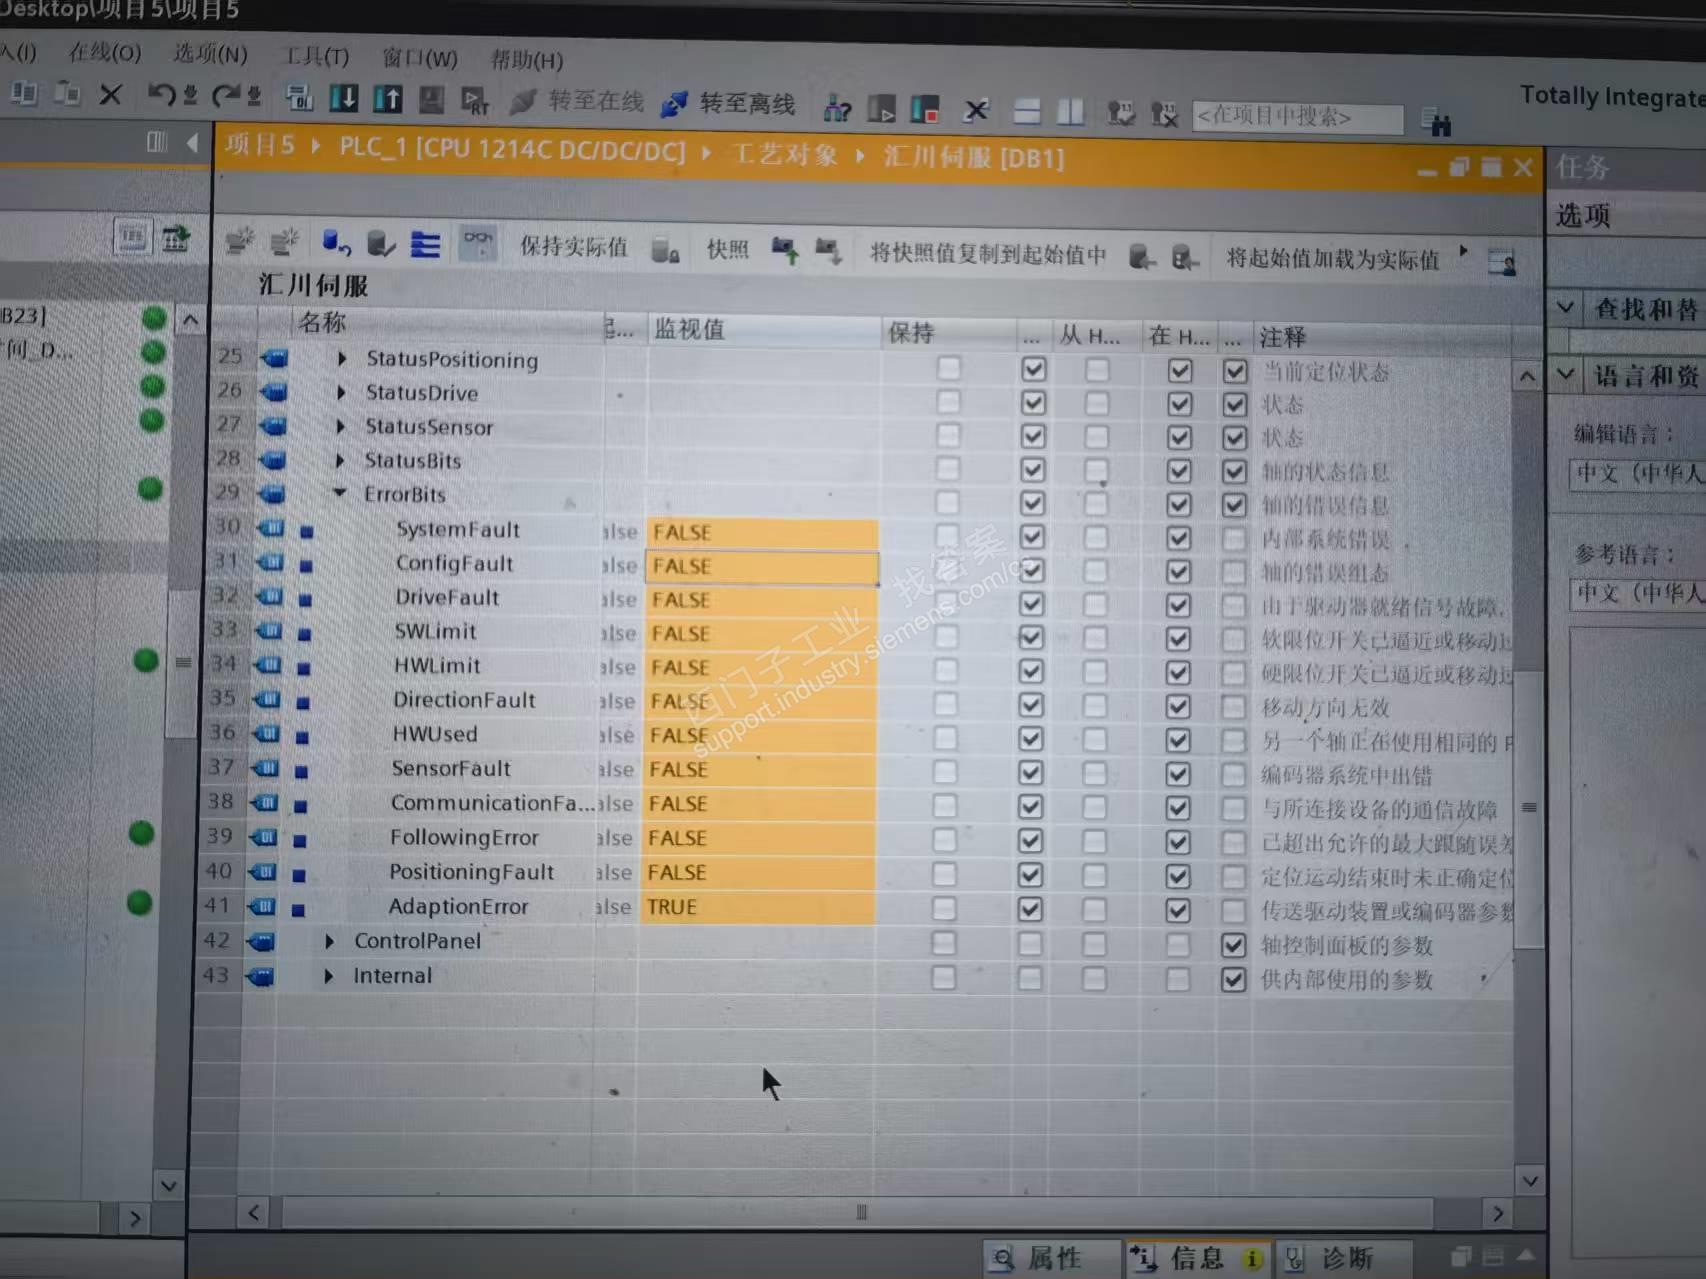Click the 快照 button
The height and width of the screenshot is (1279, 1706).
pyautogui.click(x=727, y=249)
